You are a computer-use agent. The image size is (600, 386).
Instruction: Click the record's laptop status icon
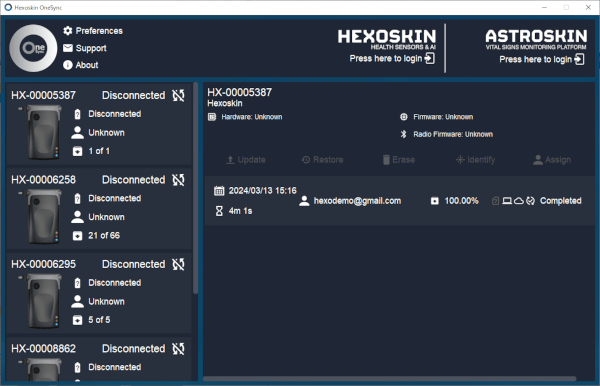507,201
